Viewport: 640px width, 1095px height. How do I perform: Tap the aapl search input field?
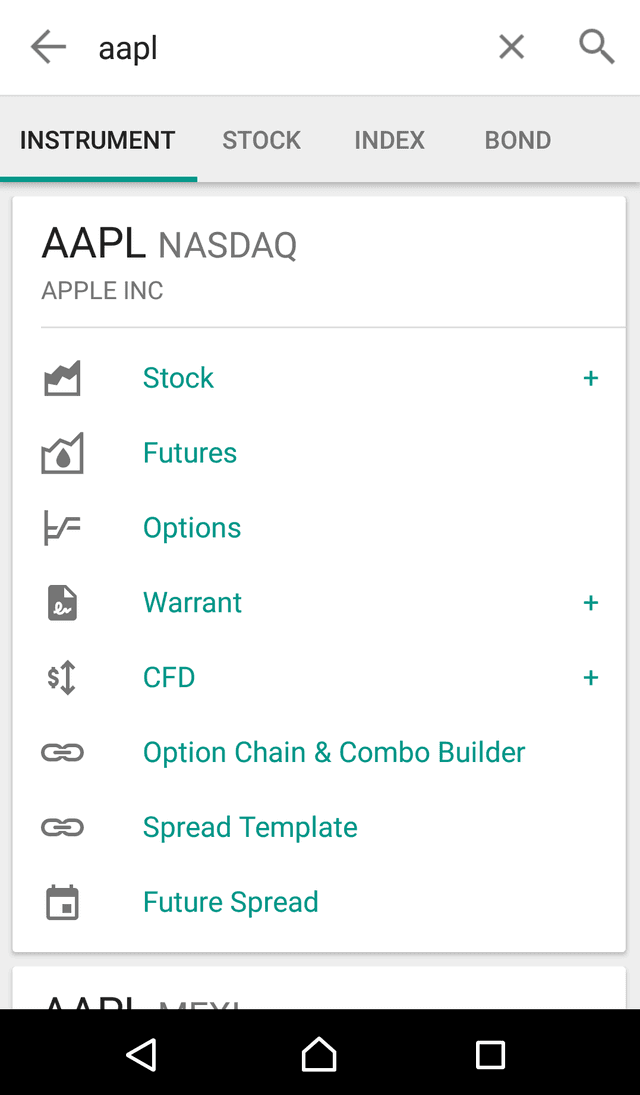pos(250,46)
